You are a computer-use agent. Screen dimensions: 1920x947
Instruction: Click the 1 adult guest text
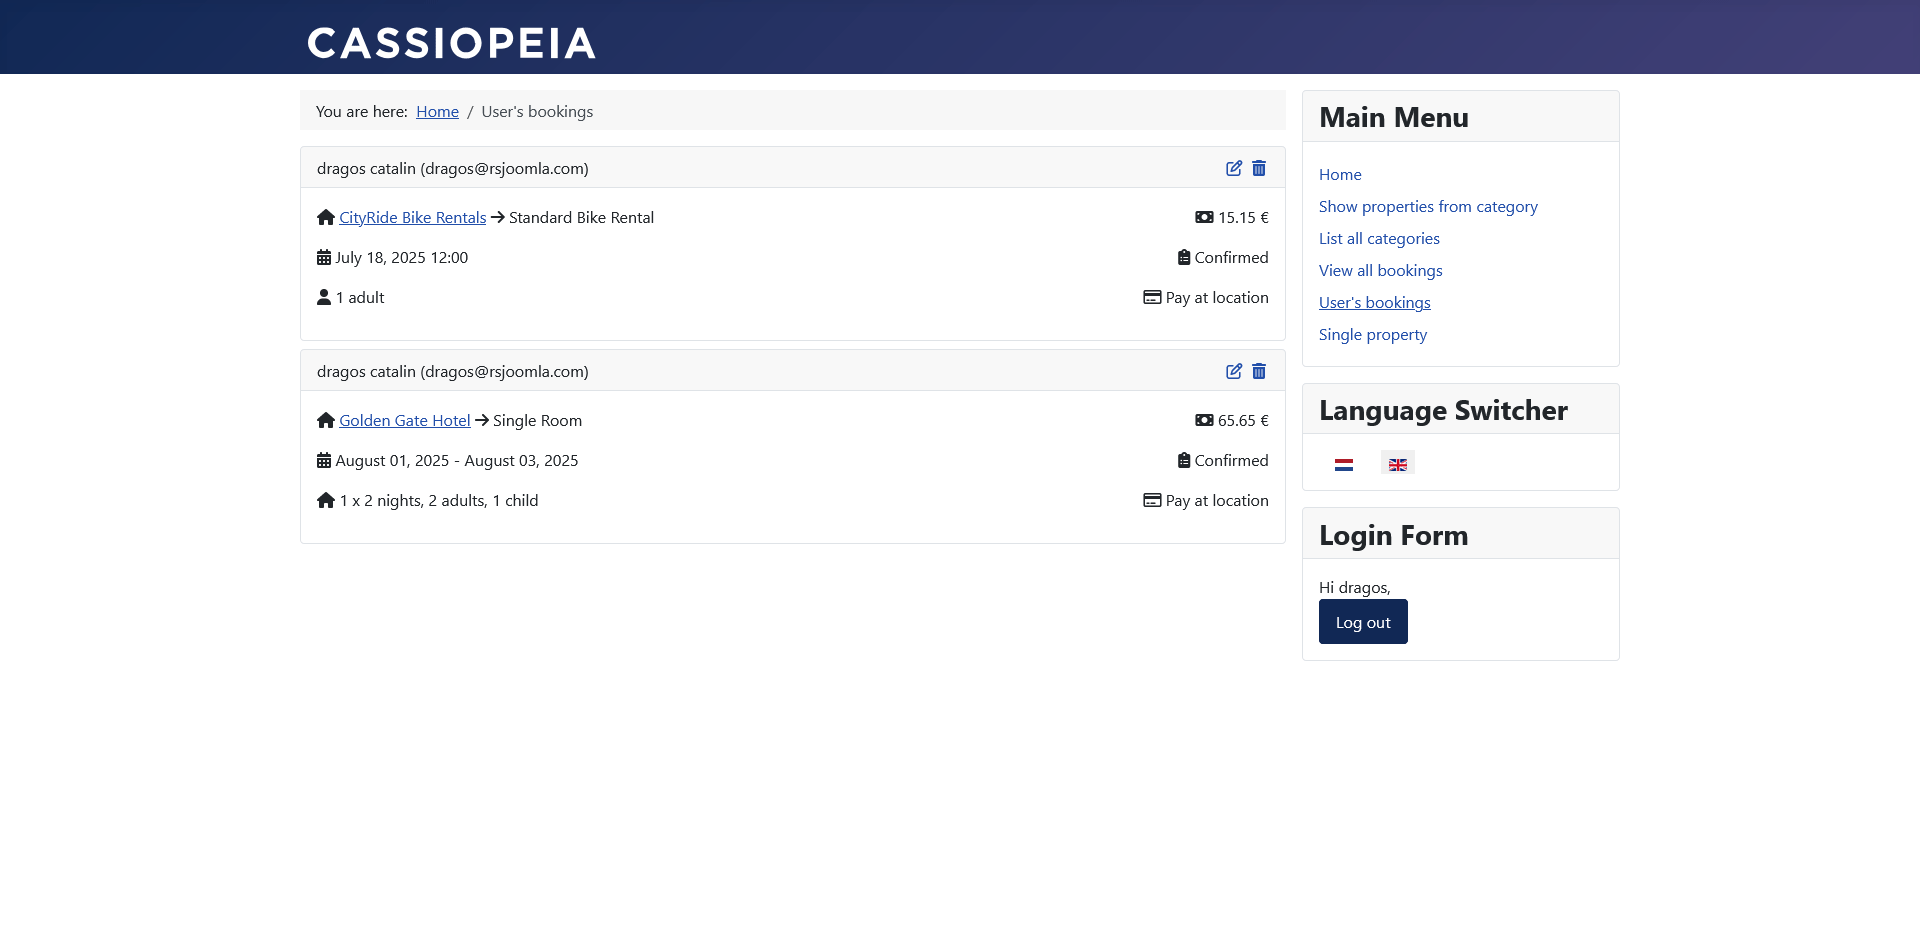tap(360, 297)
